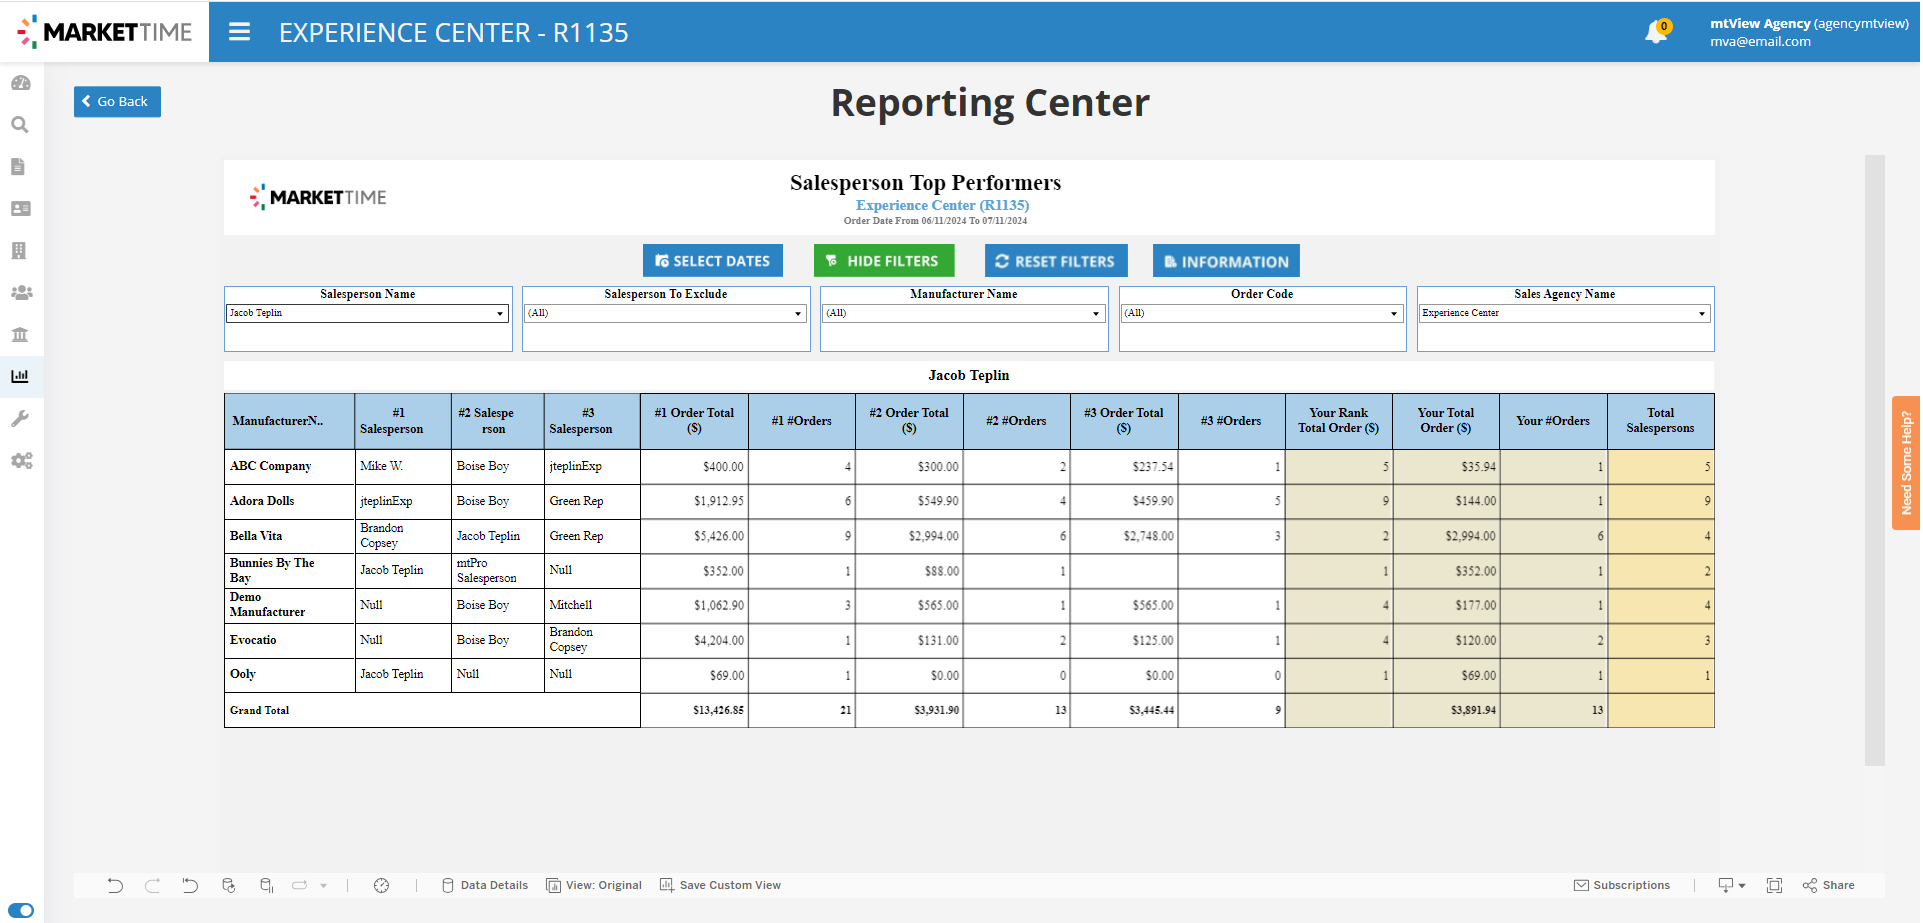
Task: Click the #1 Order Total ($) column header
Action: click(x=694, y=421)
